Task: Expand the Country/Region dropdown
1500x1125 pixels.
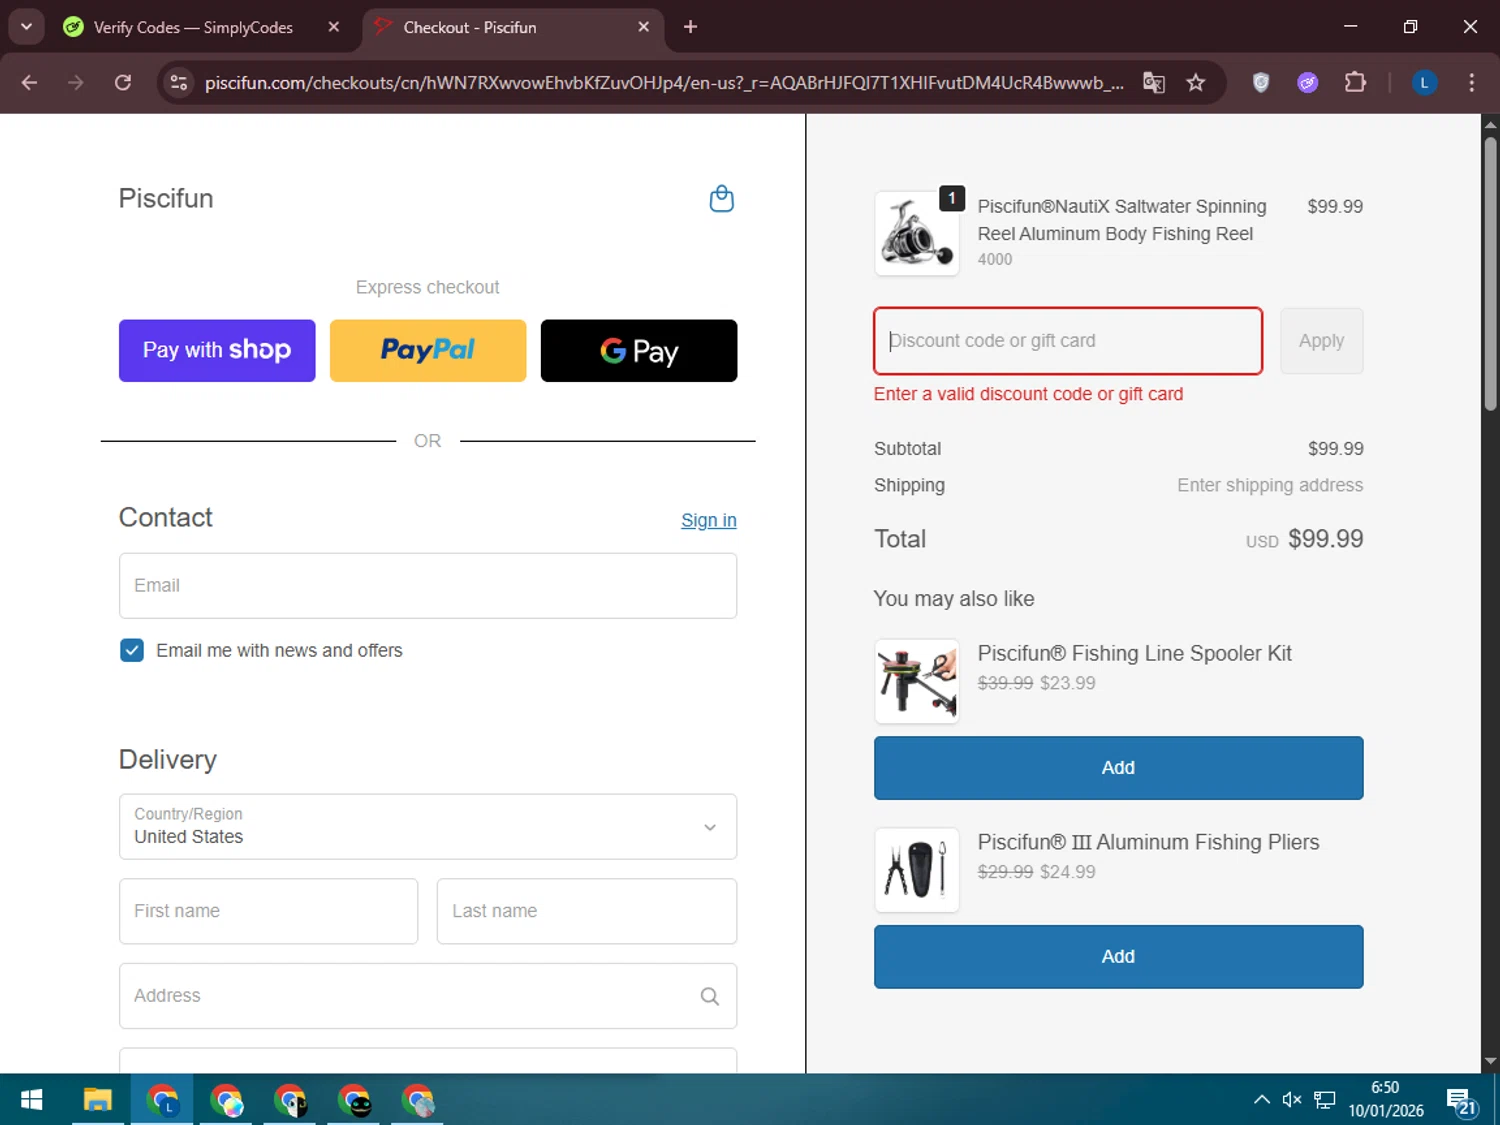Action: point(428,827)
